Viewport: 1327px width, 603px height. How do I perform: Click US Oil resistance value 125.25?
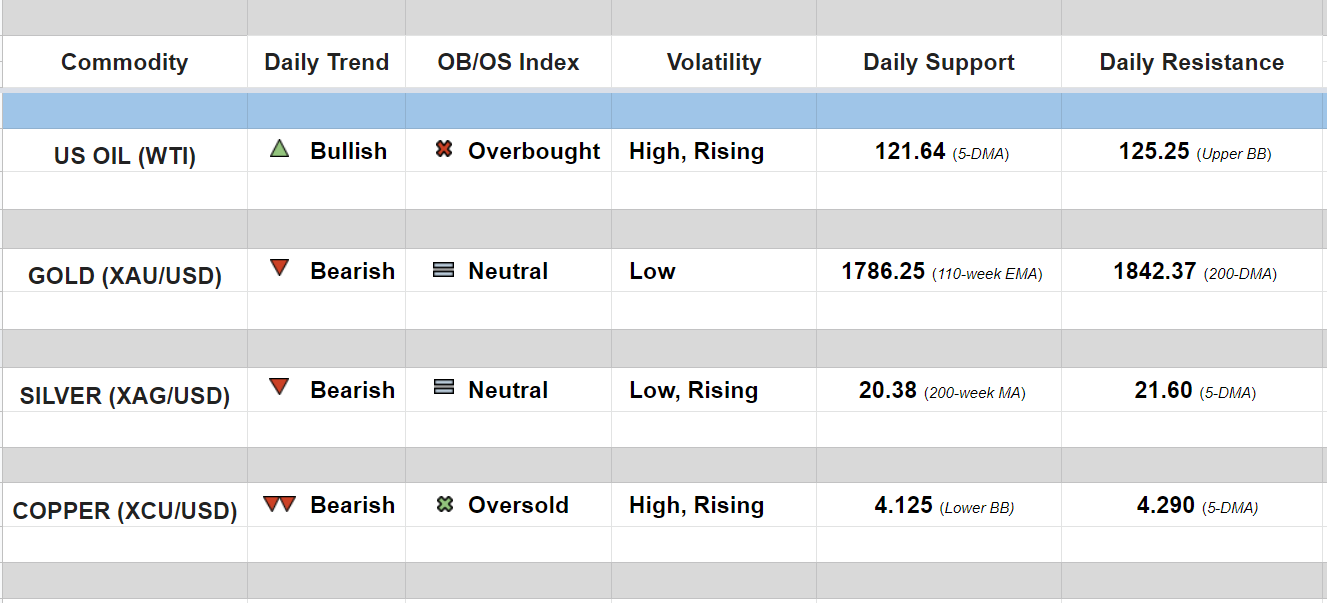click(x=1154, y=152)
